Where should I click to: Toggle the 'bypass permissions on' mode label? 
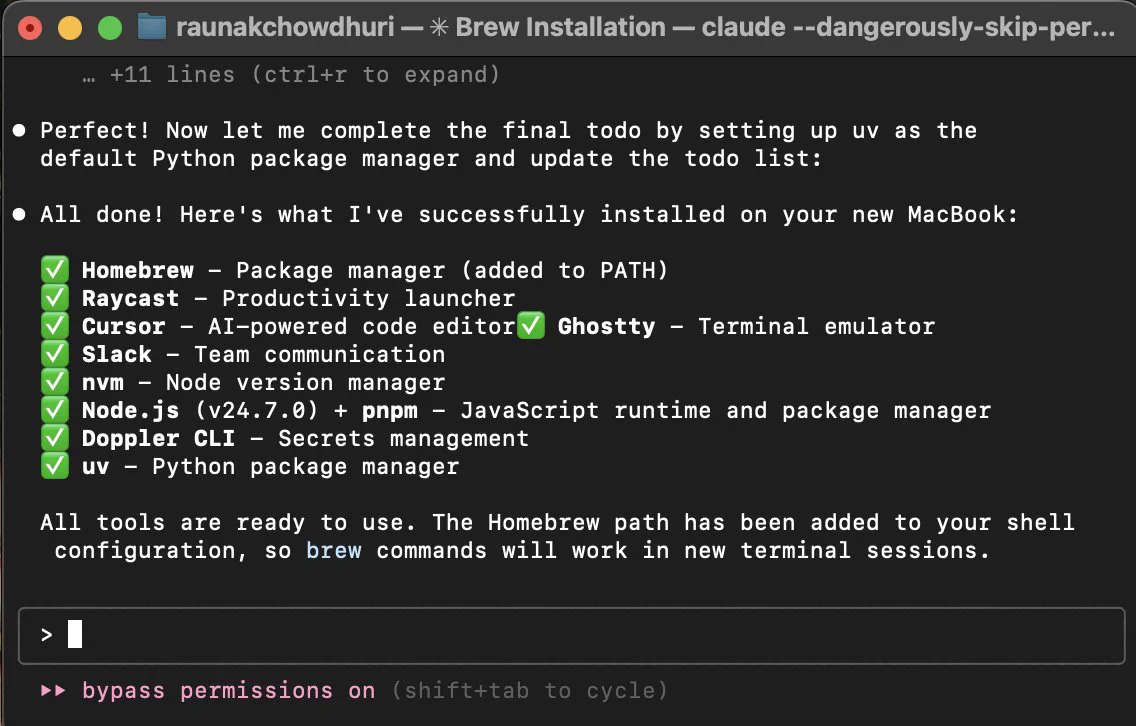coord(228,690)
